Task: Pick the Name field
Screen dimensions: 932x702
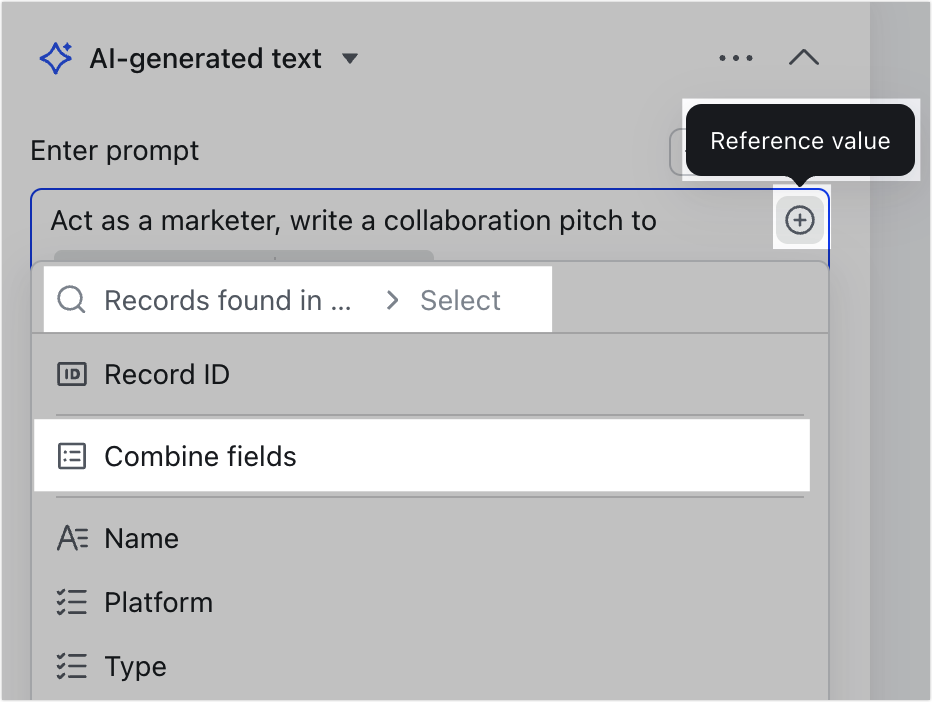Action: pos(430,539)
